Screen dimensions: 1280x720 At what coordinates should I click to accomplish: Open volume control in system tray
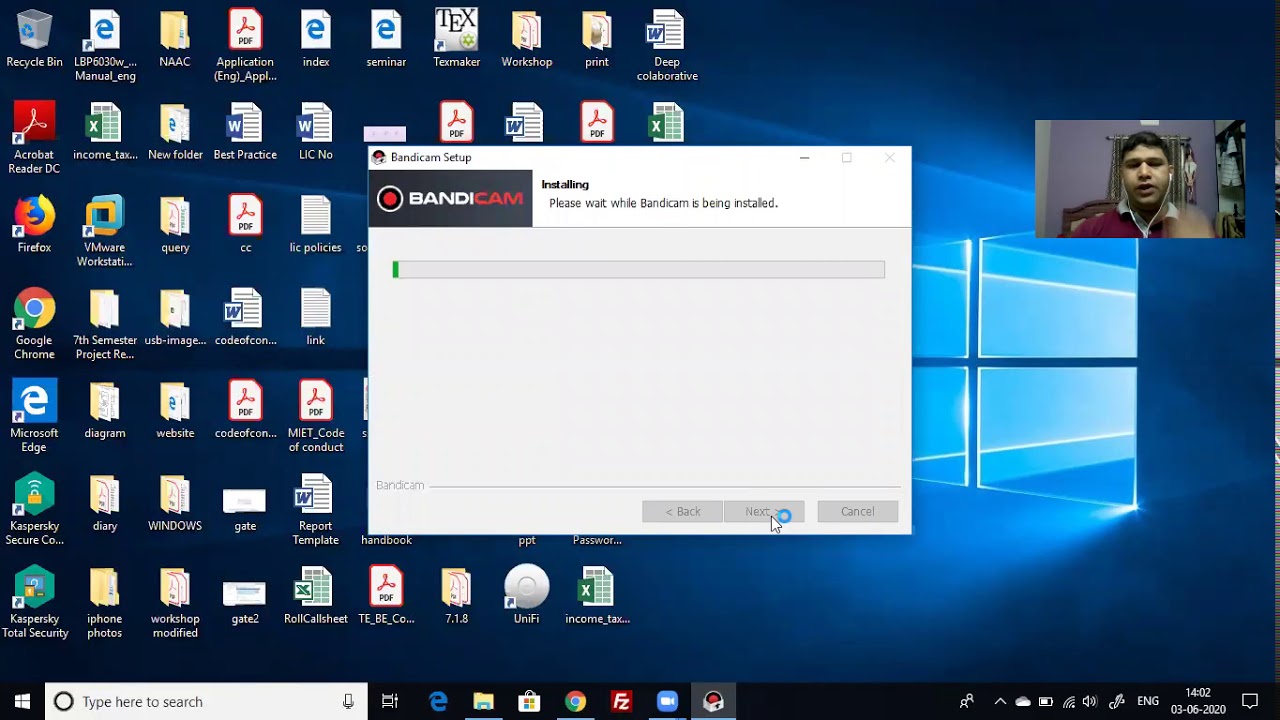pos(1090,702)
